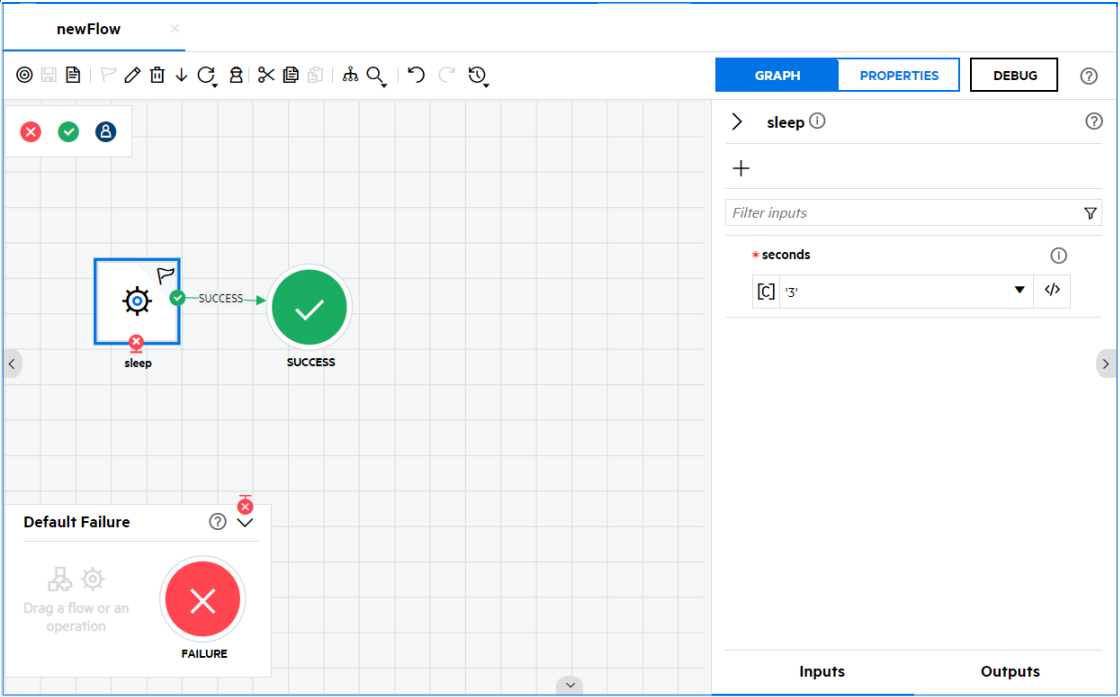Open the Run History clock icon
The height and width of the screenshot is (697, 1120).
(x=478, y=75)
